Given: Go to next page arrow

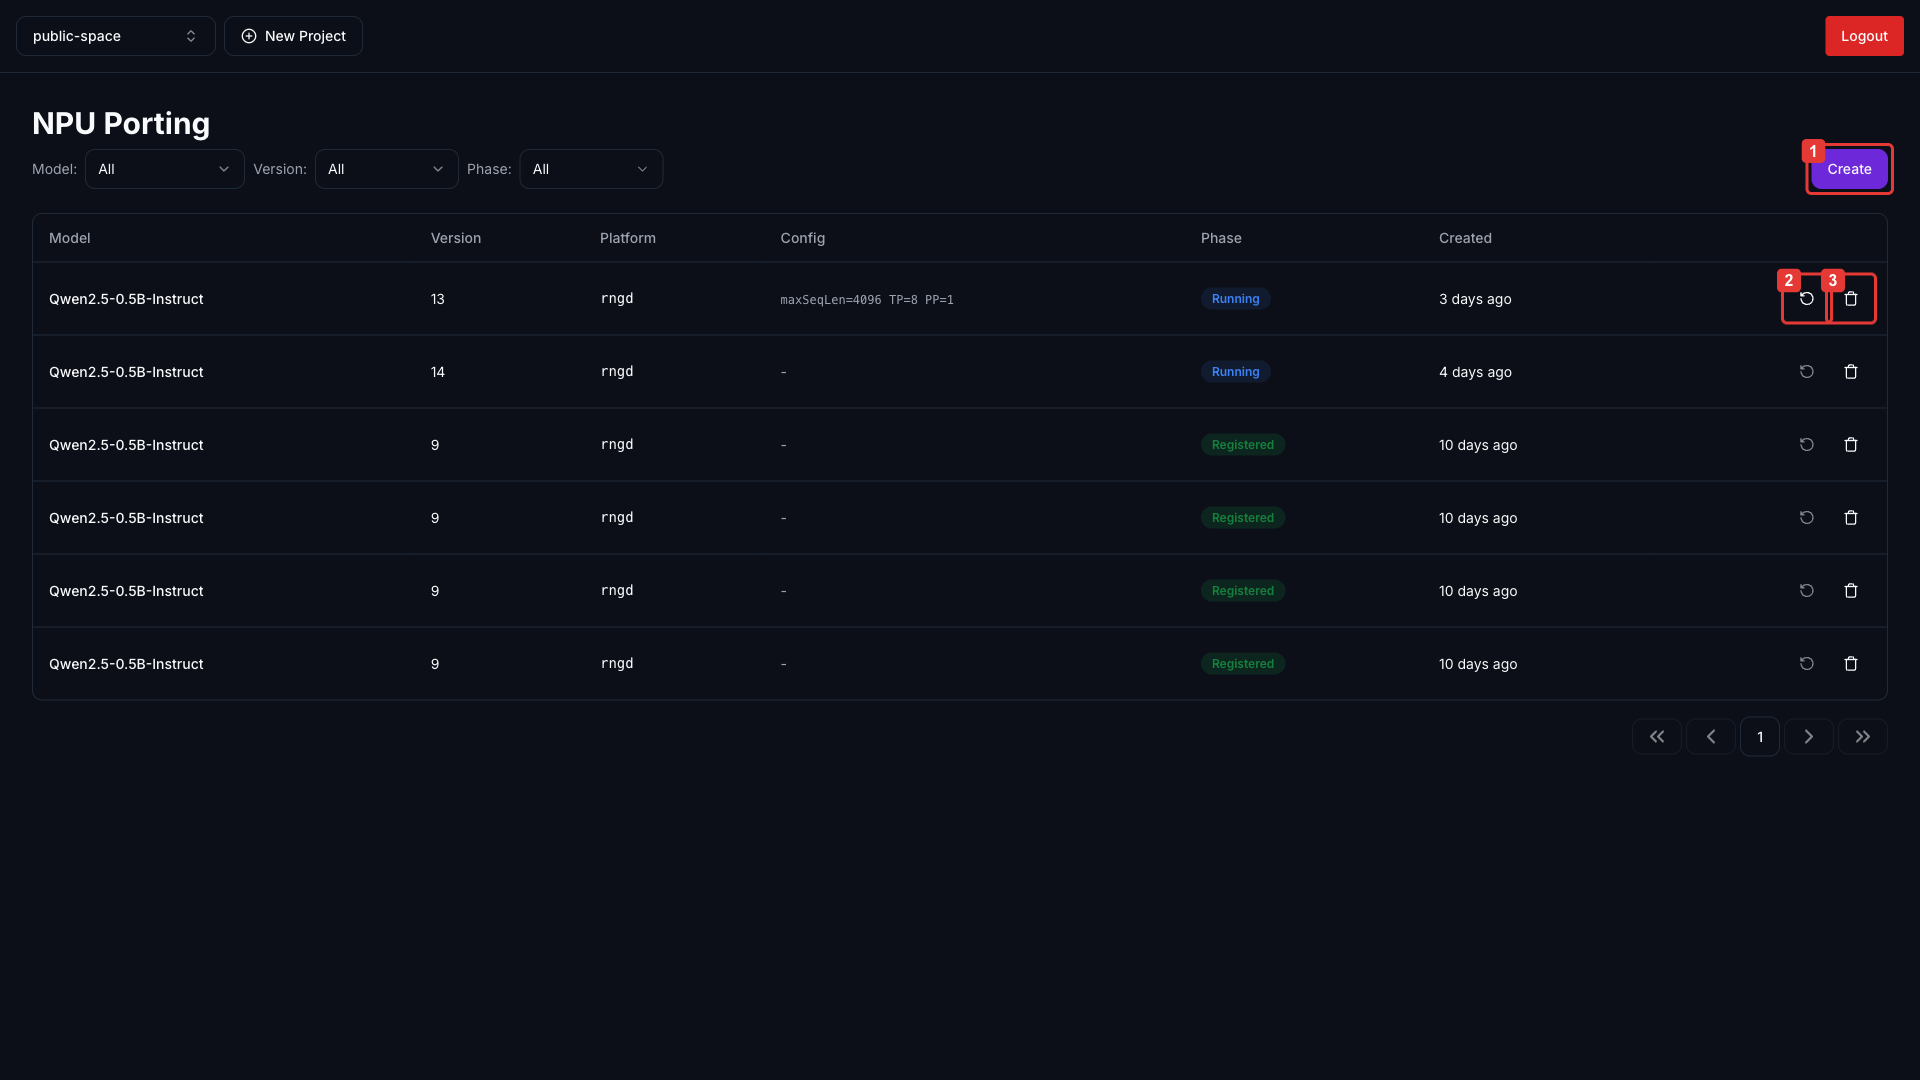Looking at the screenshot, I should click(x=1808, y=737).
